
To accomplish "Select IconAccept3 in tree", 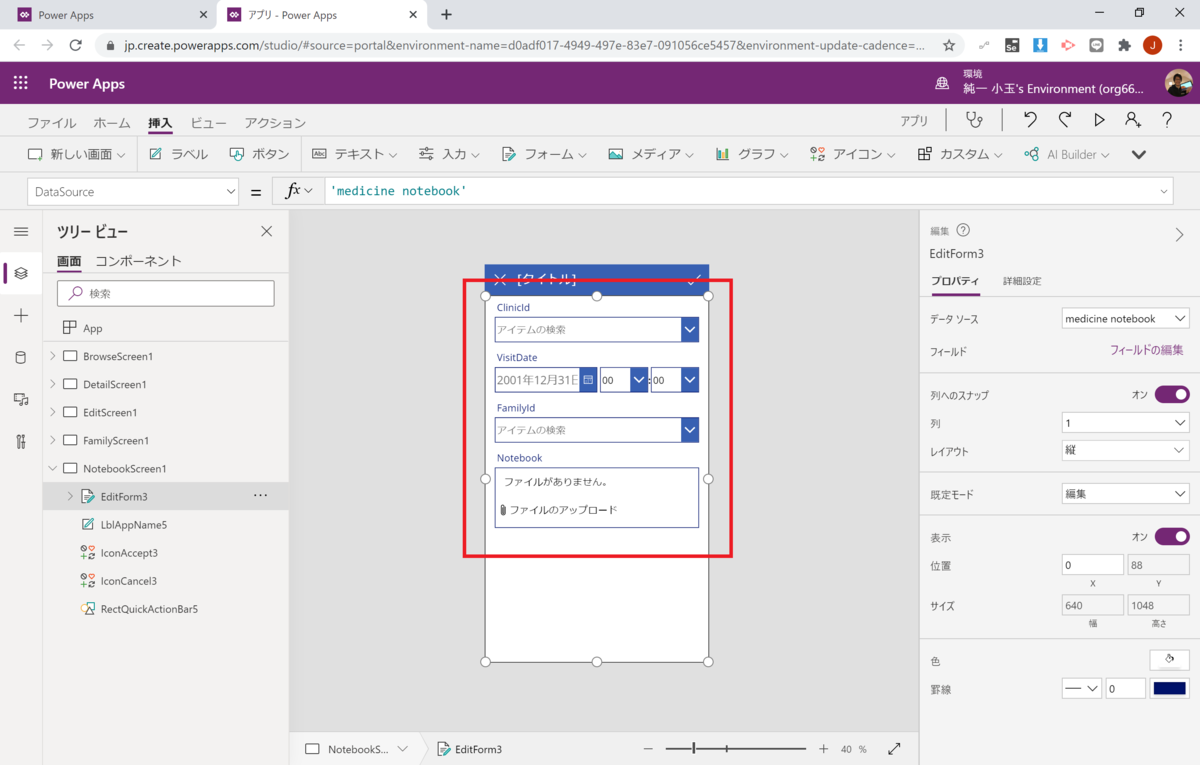I will [129, 552].
